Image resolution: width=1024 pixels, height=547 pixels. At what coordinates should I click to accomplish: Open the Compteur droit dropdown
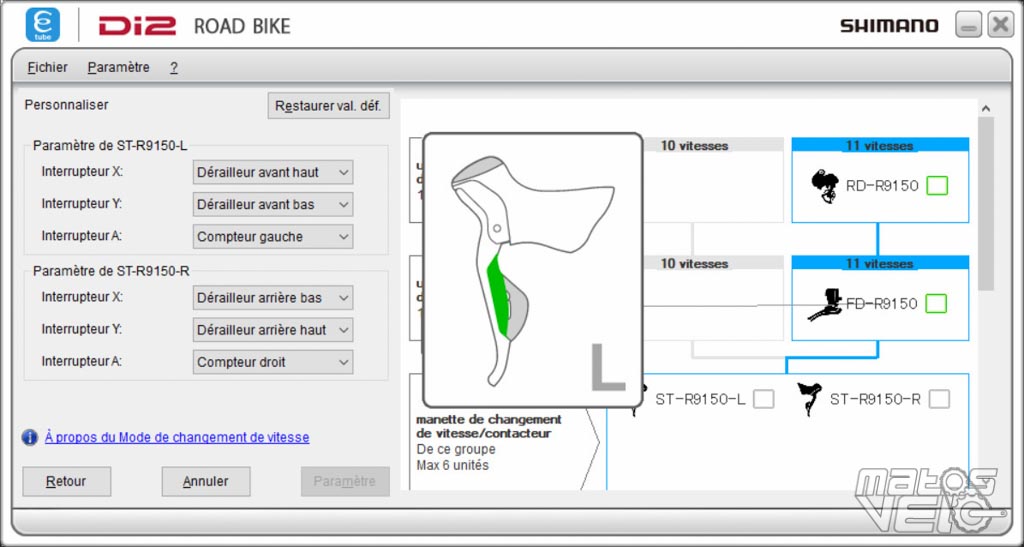(273, 362)
